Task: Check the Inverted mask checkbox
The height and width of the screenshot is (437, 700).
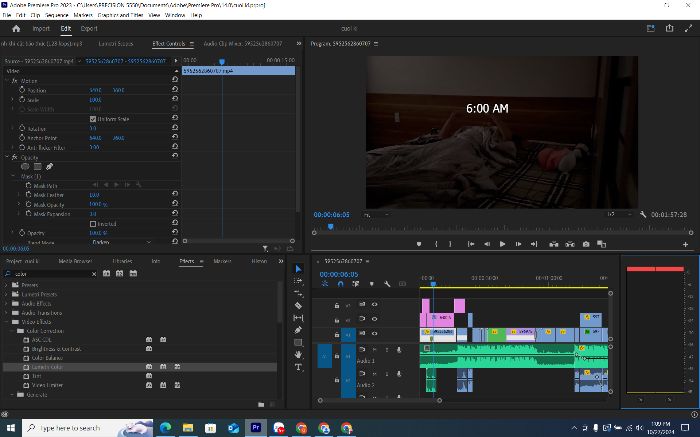Action: point(93,224)
